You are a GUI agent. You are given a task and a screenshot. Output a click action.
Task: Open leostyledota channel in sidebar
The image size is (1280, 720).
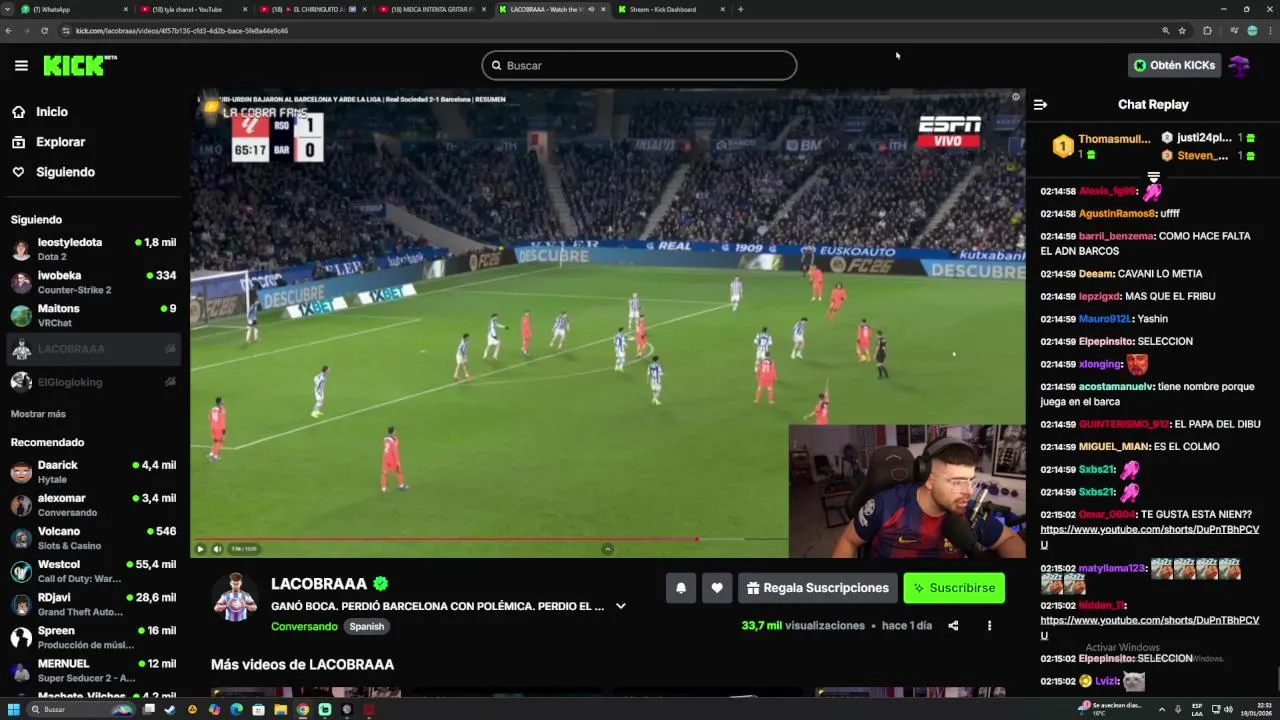94,249
